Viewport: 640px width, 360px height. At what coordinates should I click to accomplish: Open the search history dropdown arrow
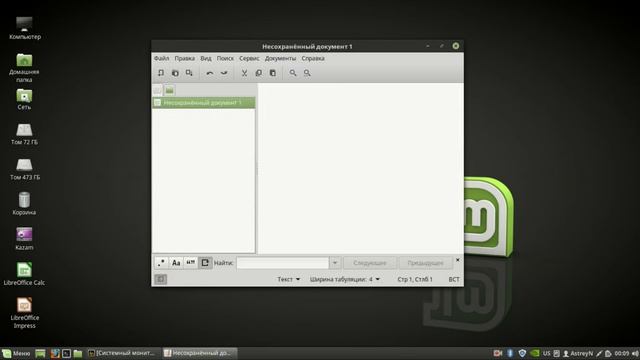[x=335, y=263]
